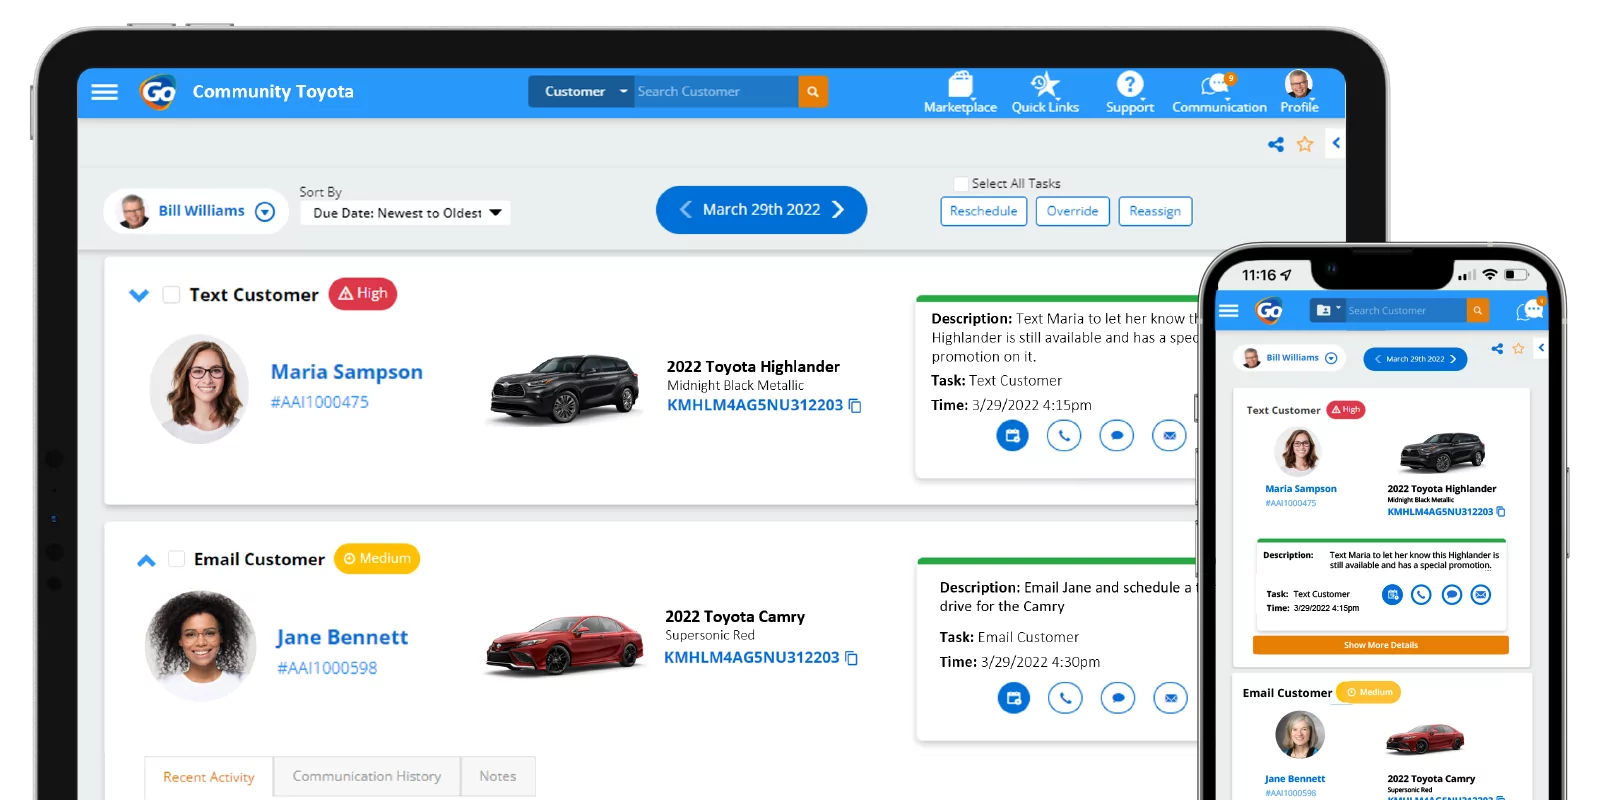
Task: Click in the tablet Search Customer field
Action: [716, 91]
